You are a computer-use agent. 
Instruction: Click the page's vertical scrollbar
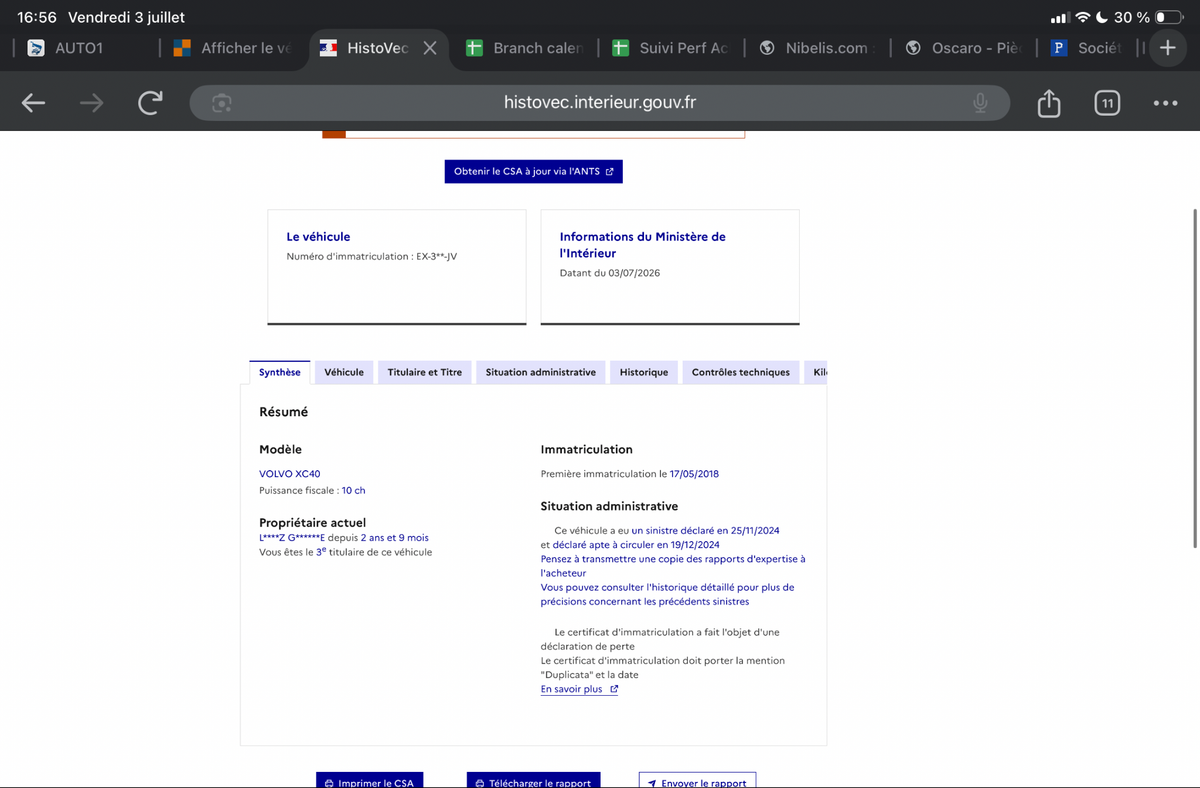point(1195,378)
